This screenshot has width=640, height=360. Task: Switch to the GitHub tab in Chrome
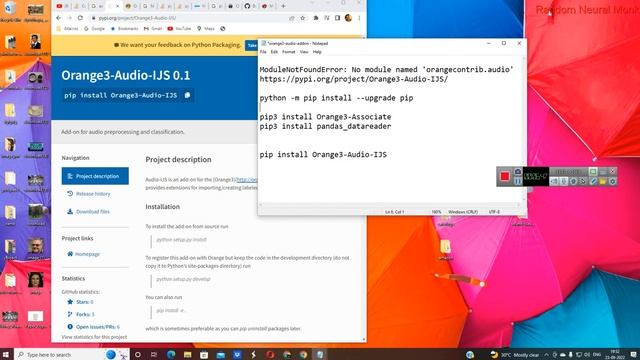pos(251,6)
